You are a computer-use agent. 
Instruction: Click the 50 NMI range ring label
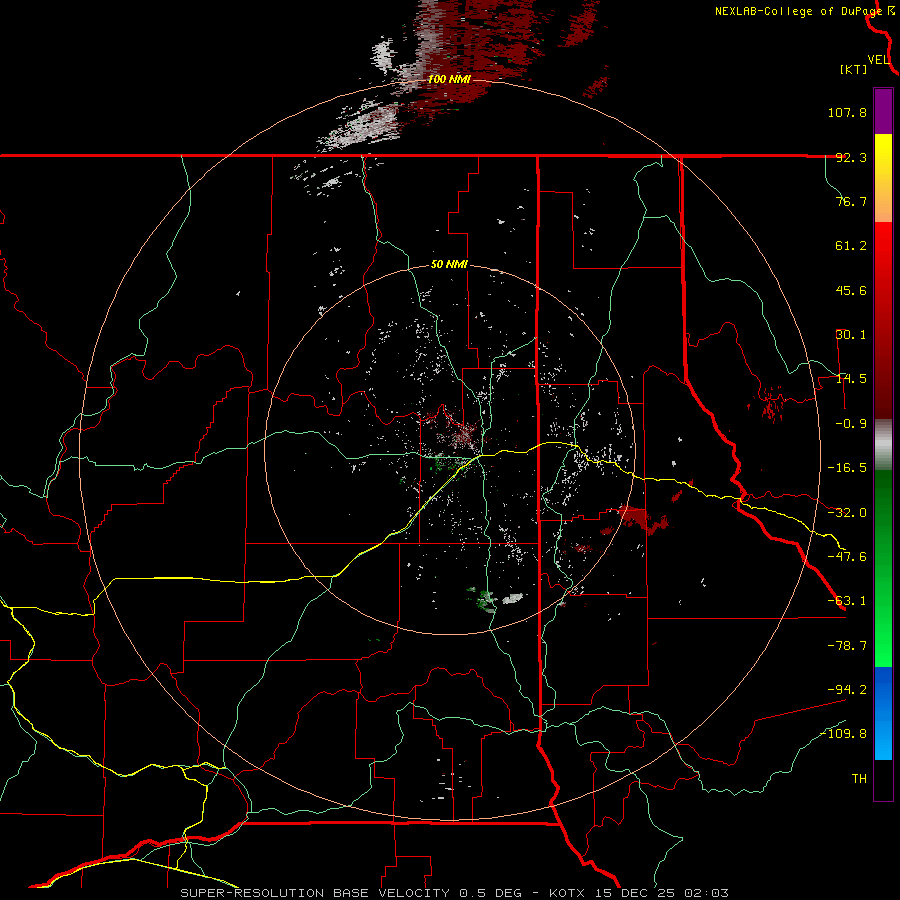tap(449, 264)
